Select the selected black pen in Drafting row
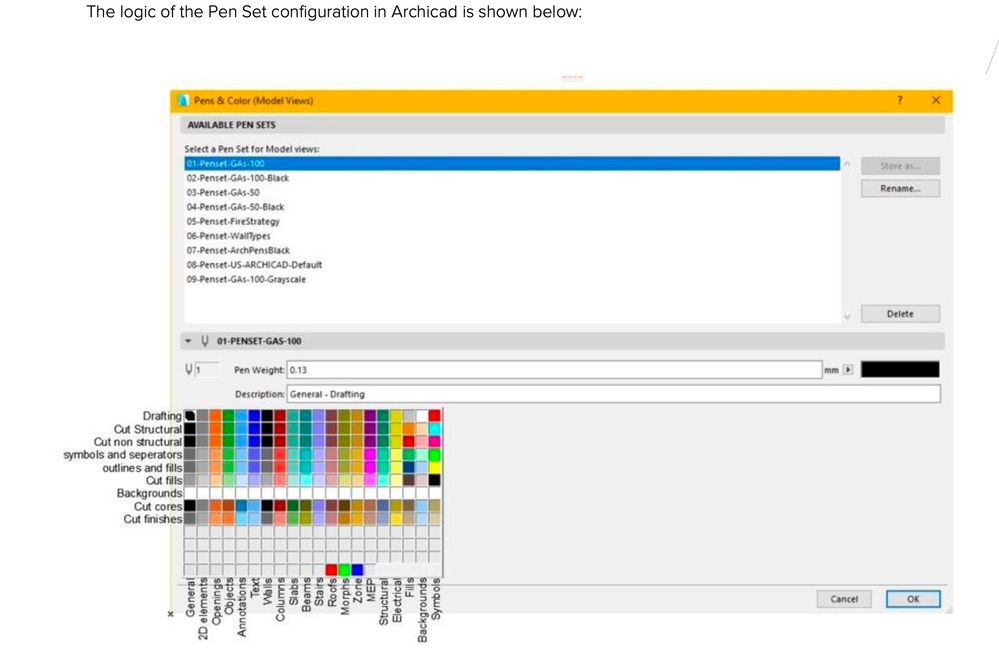Image resolution: width=999 pixels, height=661 pixels. 190,416
